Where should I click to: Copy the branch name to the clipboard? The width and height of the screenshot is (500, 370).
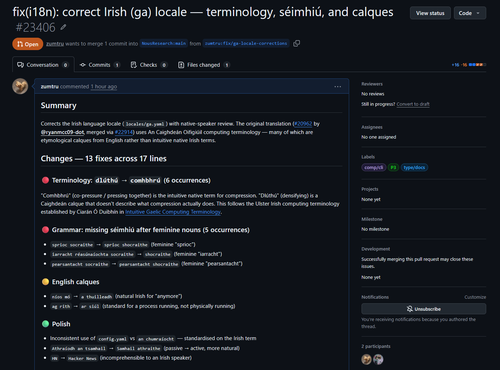click(x=296, y=43)
